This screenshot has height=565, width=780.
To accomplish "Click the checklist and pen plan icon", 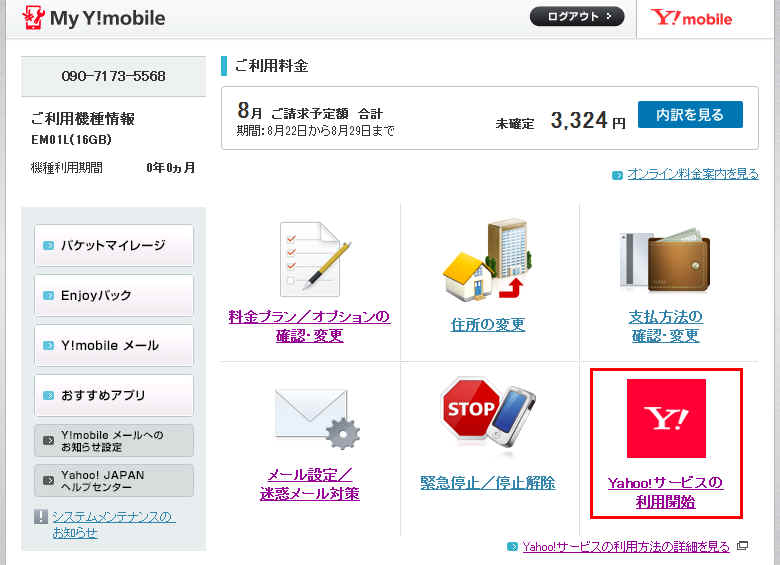I will [x=314, y=259].
